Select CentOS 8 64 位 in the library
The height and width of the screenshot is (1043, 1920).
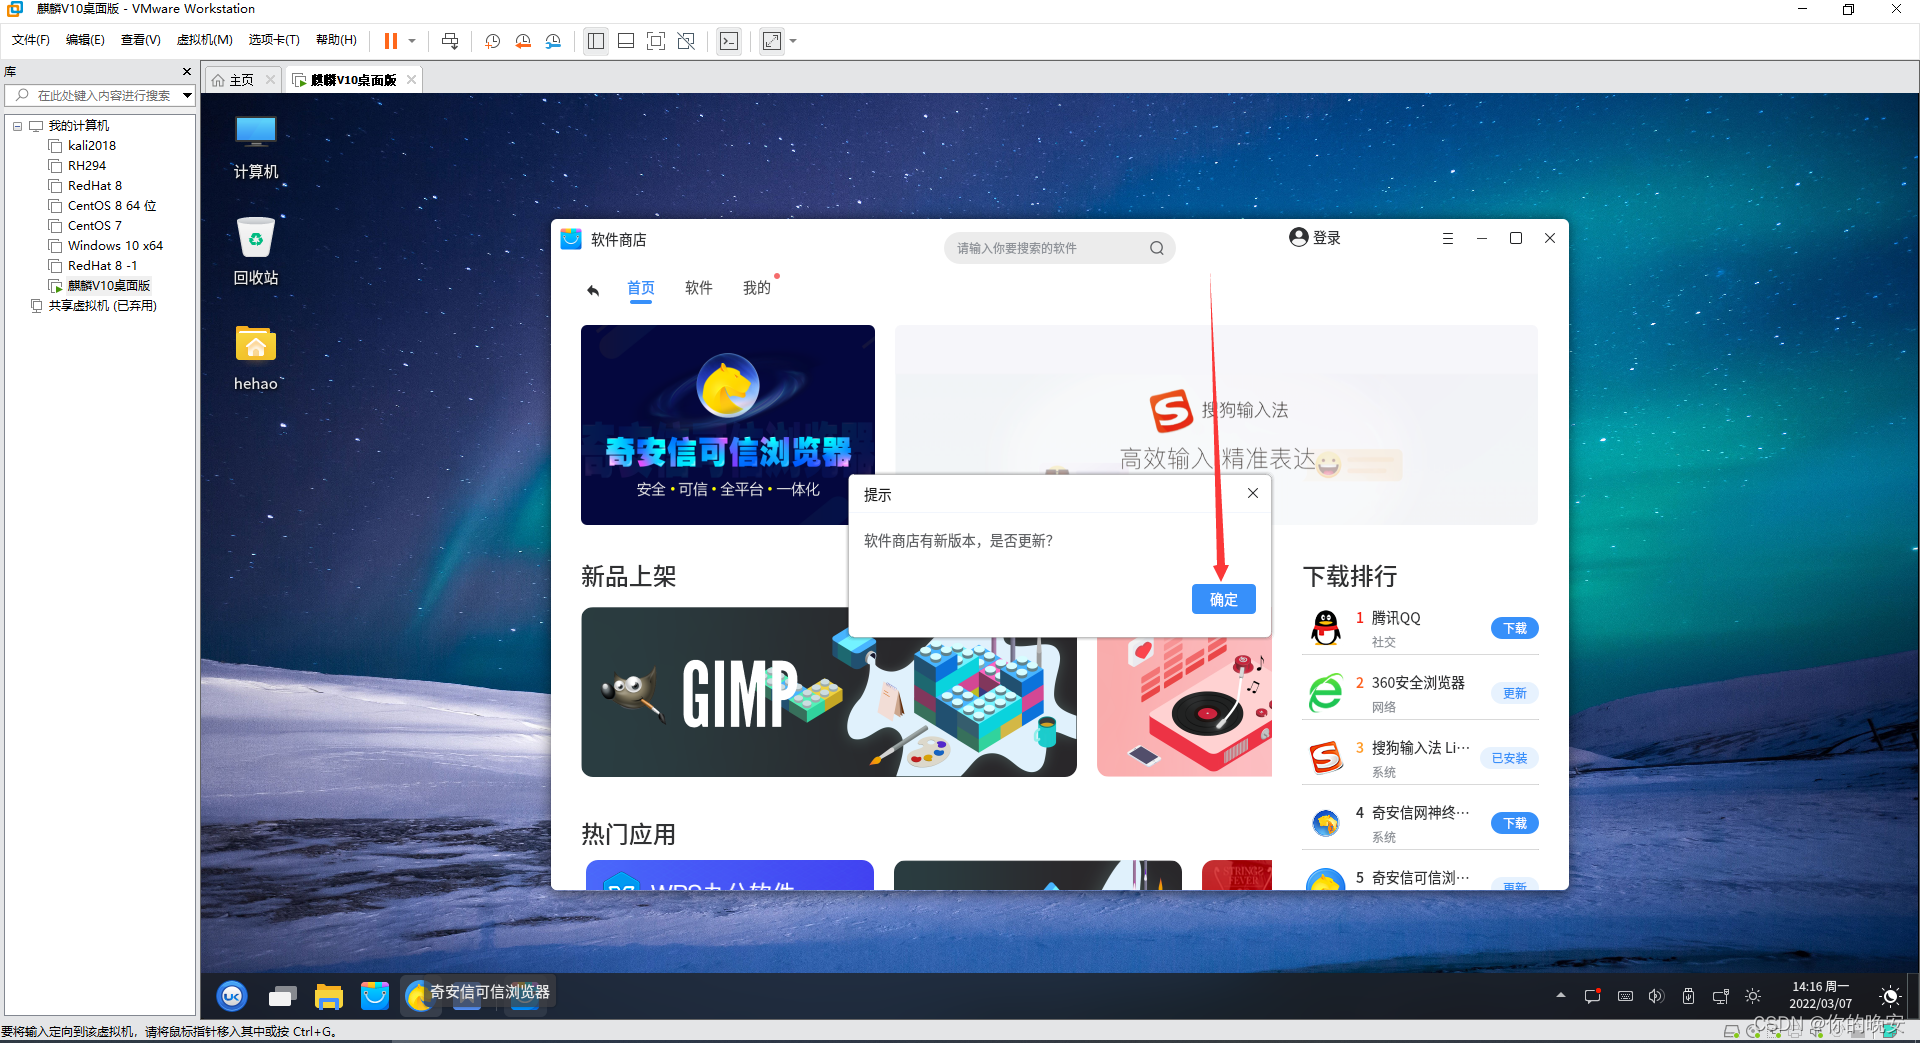111,206
